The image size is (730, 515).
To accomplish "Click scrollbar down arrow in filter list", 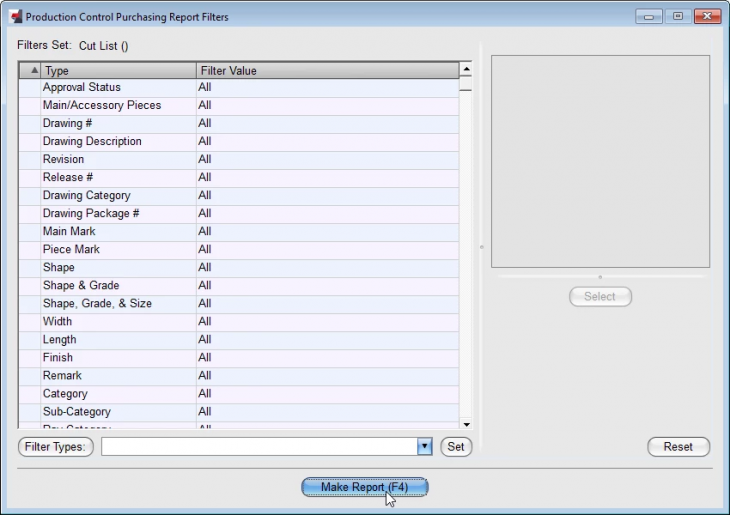I will coord(466,424).
